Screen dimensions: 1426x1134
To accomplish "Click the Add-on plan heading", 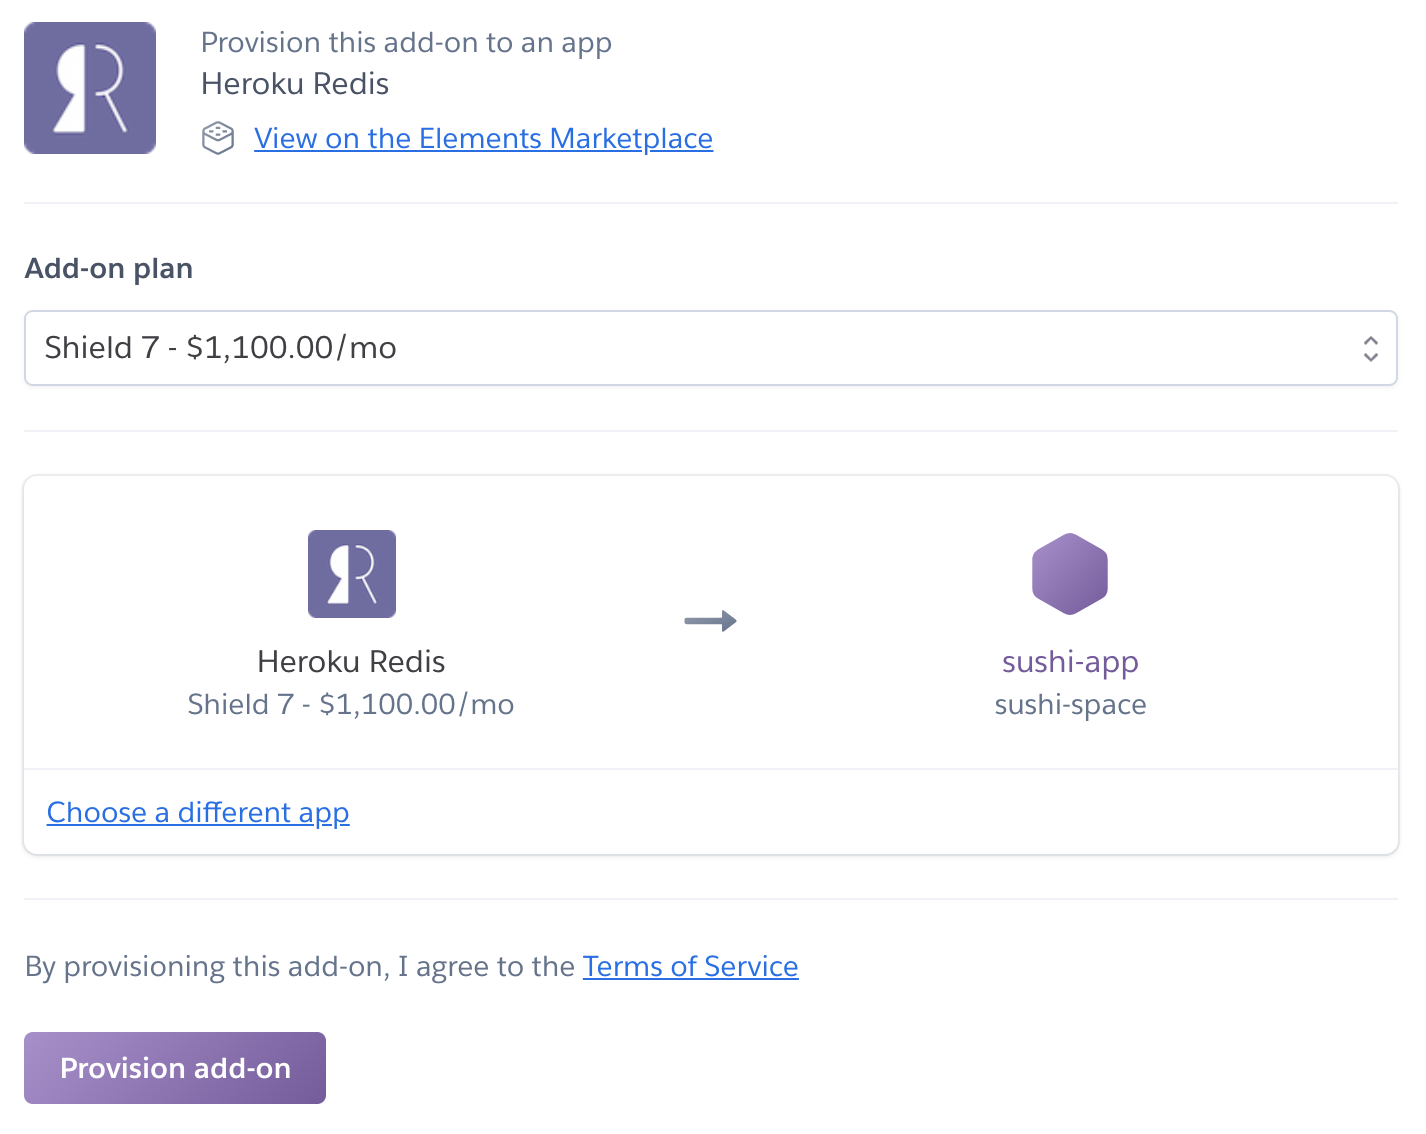I will pyautogui.click(x=109, y=269).
